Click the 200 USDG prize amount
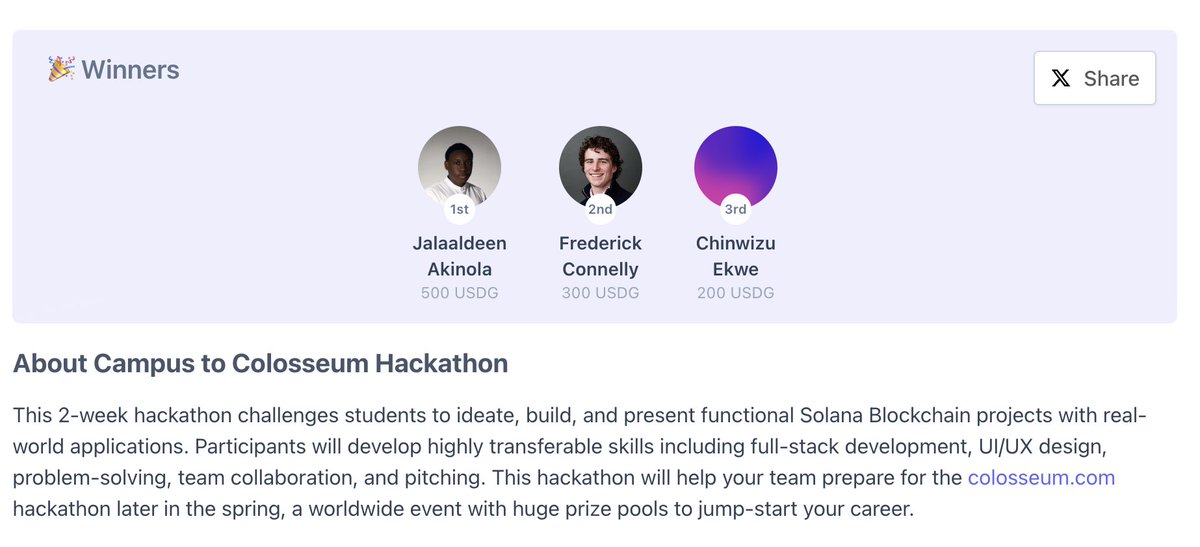The image size is (1200, 547). point(735,293)
